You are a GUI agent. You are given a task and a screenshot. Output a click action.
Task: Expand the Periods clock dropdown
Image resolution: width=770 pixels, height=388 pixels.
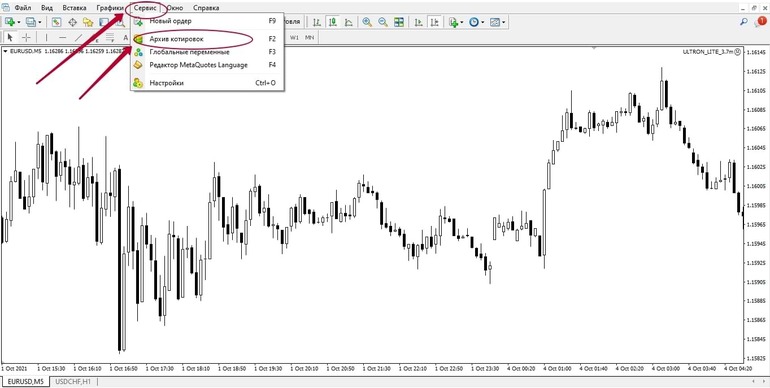[x=483, y=22]
